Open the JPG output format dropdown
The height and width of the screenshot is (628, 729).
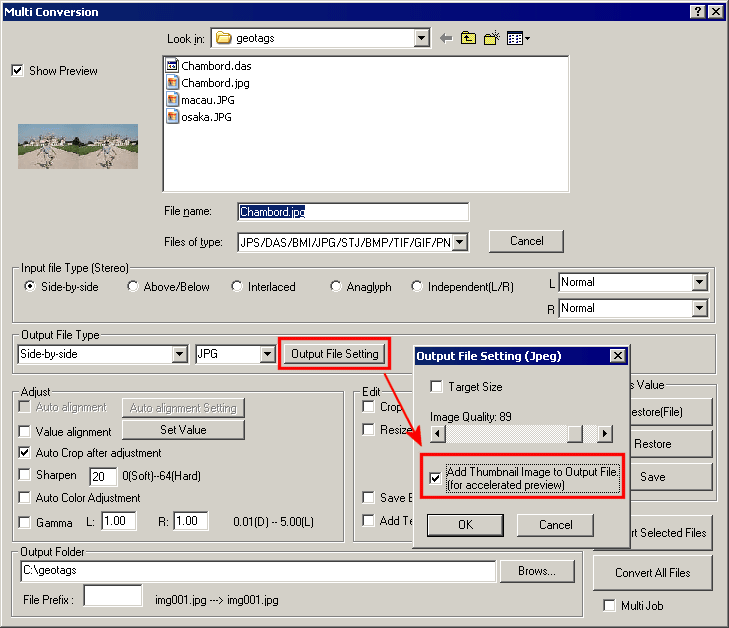click(x=267, y=354)
